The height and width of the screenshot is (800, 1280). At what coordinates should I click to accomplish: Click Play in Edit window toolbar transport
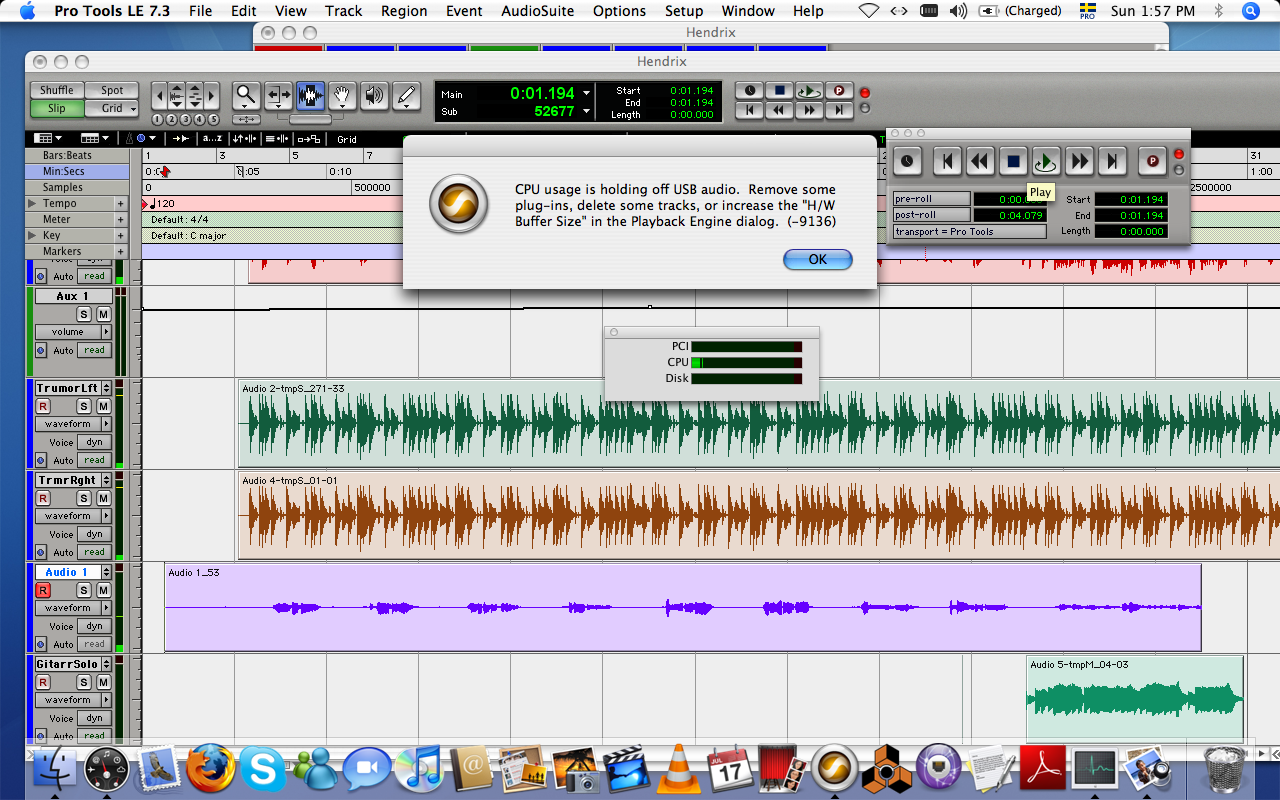tap(809, 90)
